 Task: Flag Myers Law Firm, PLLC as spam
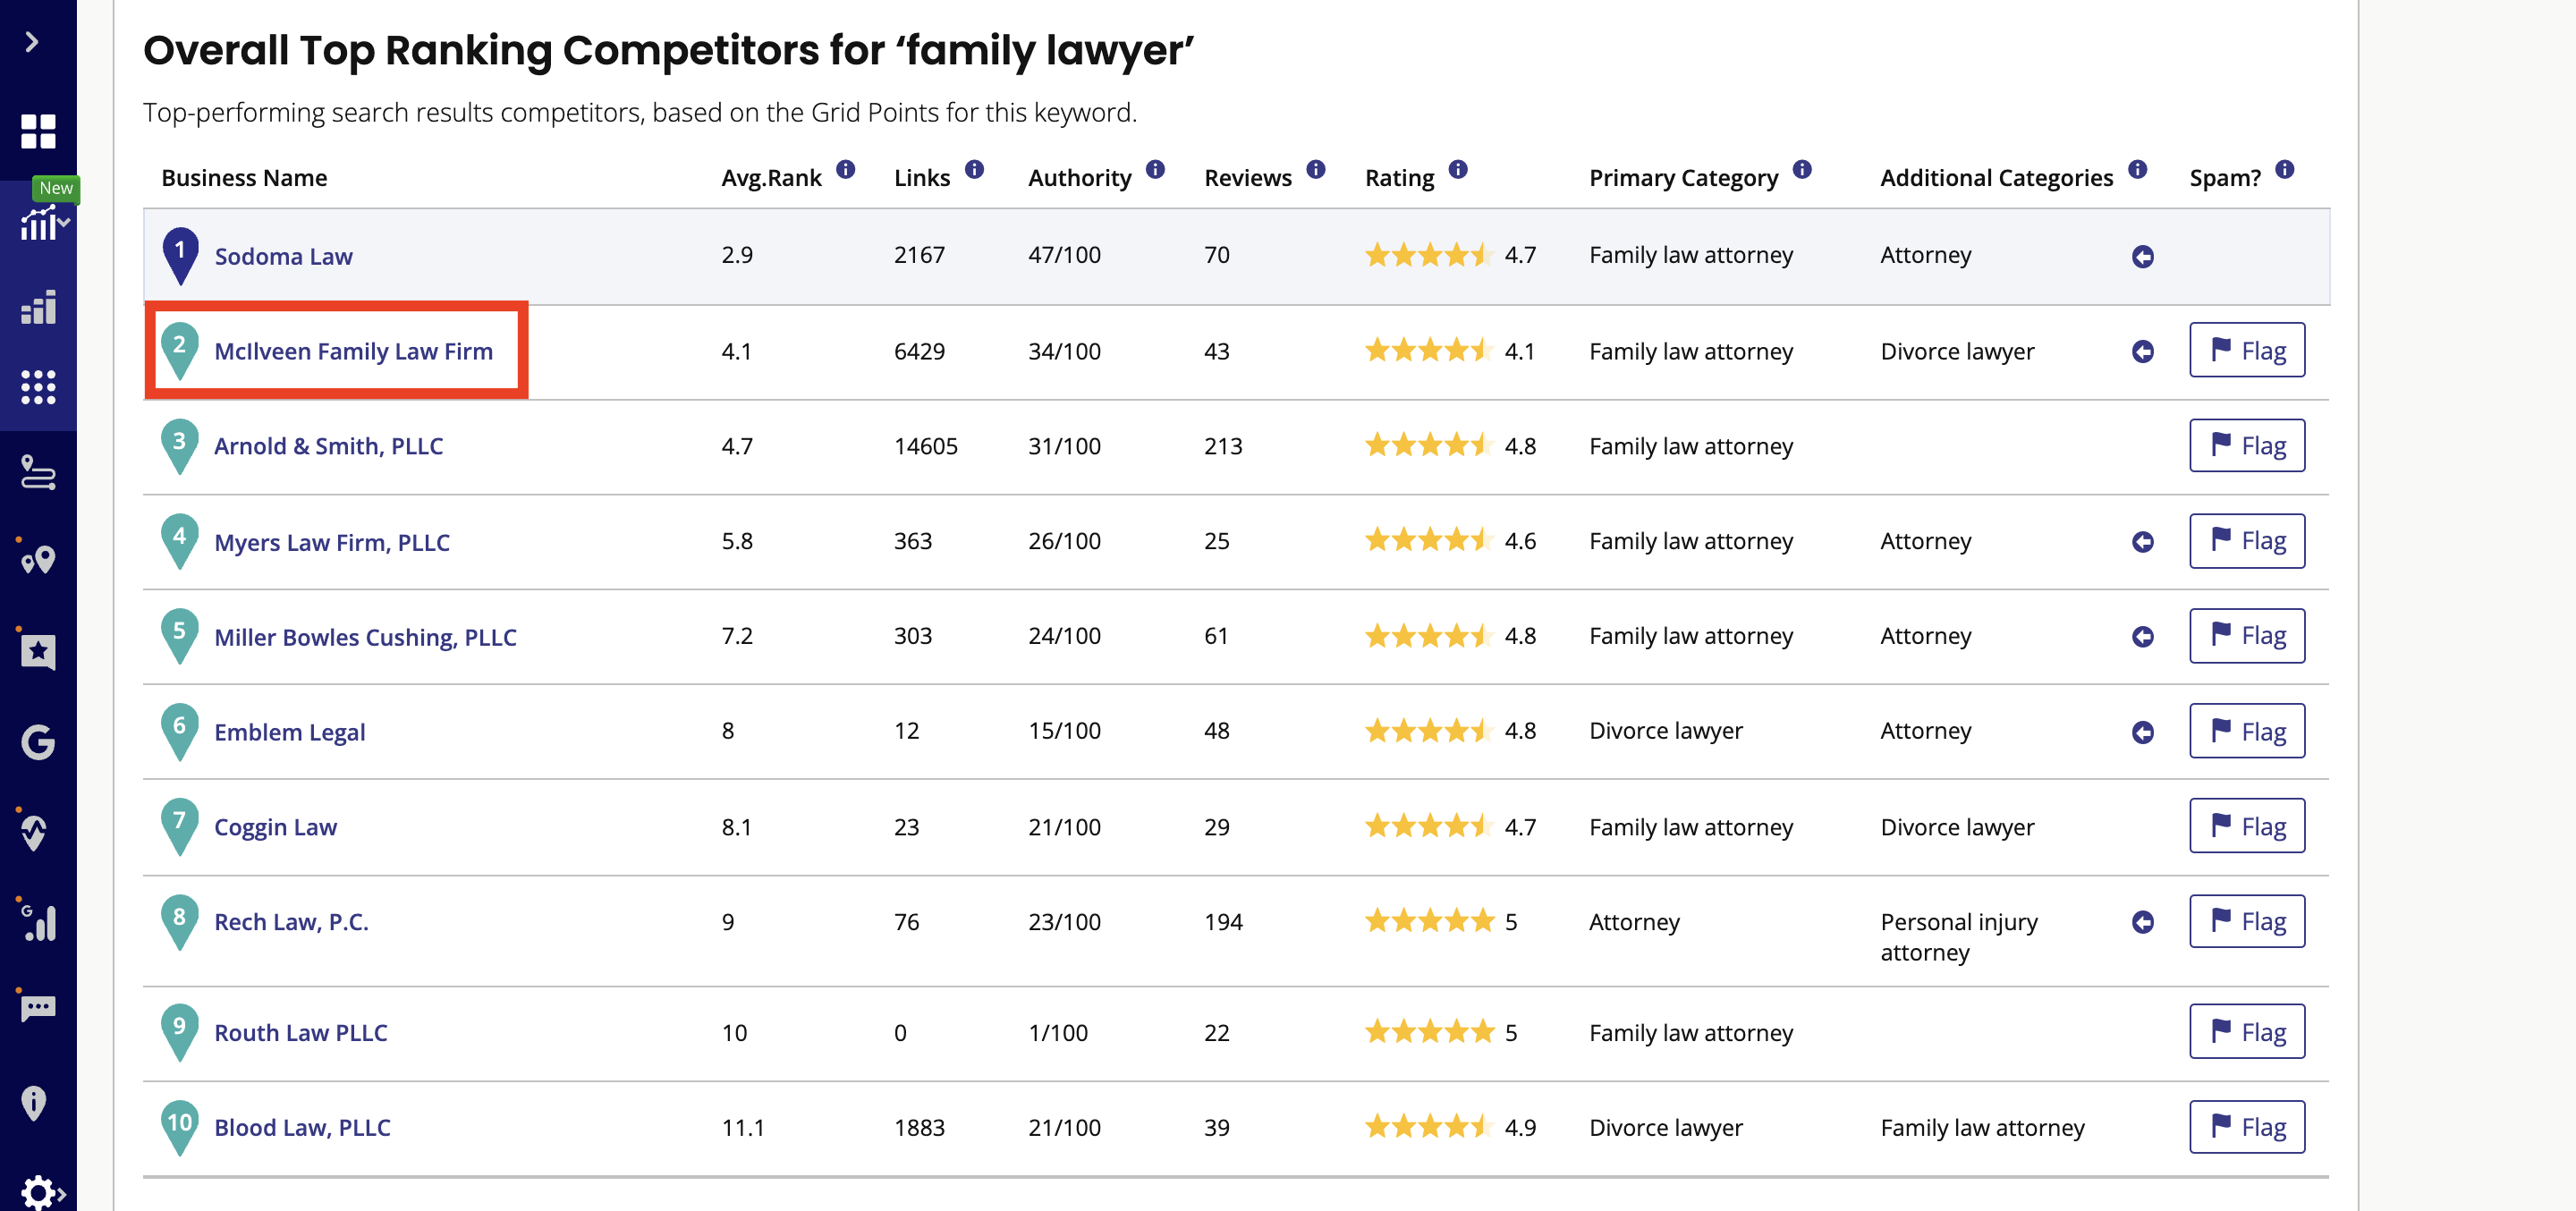coord(2247,541)
